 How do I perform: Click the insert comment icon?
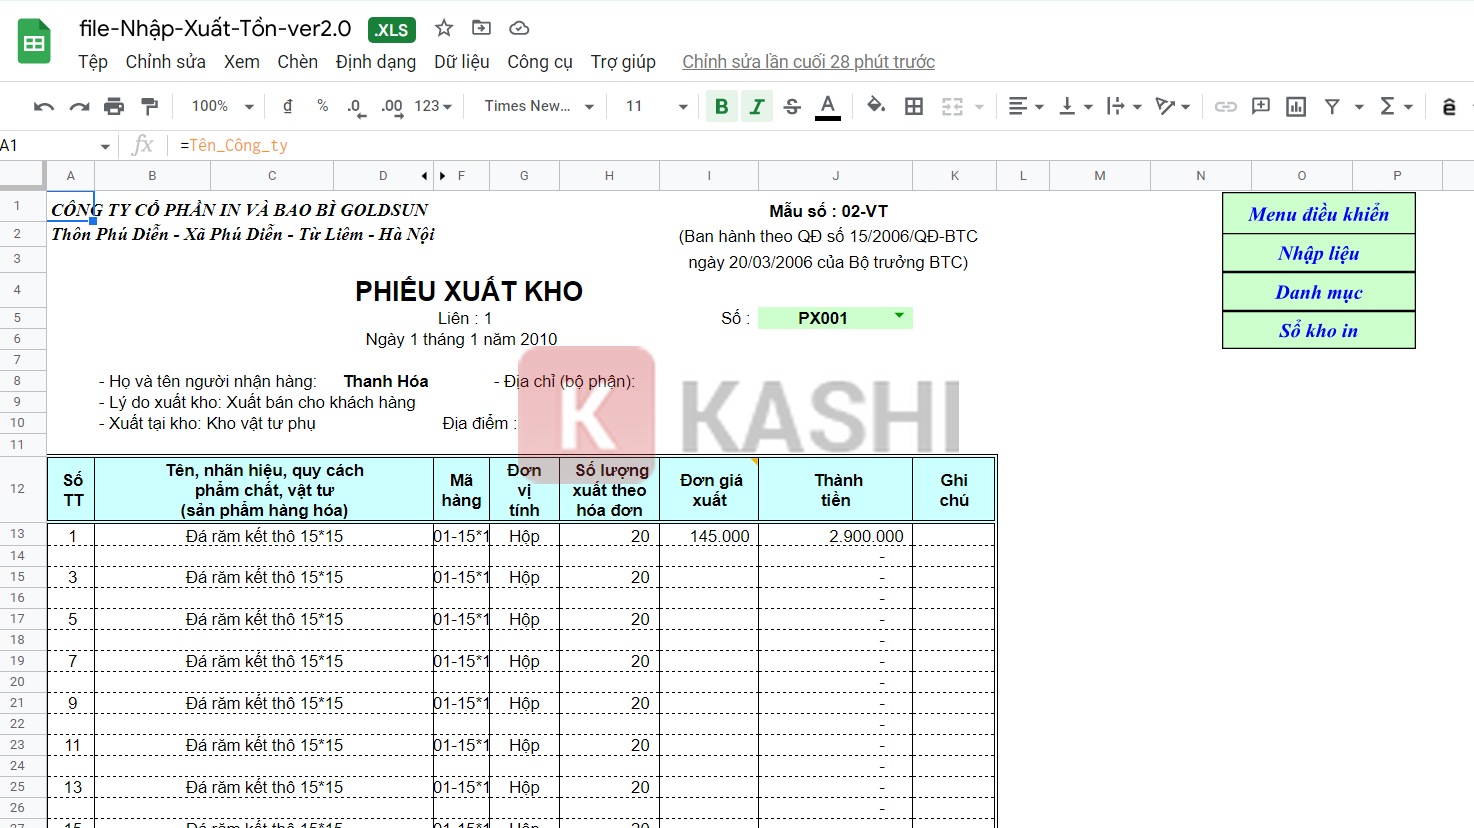[1261, 105]
